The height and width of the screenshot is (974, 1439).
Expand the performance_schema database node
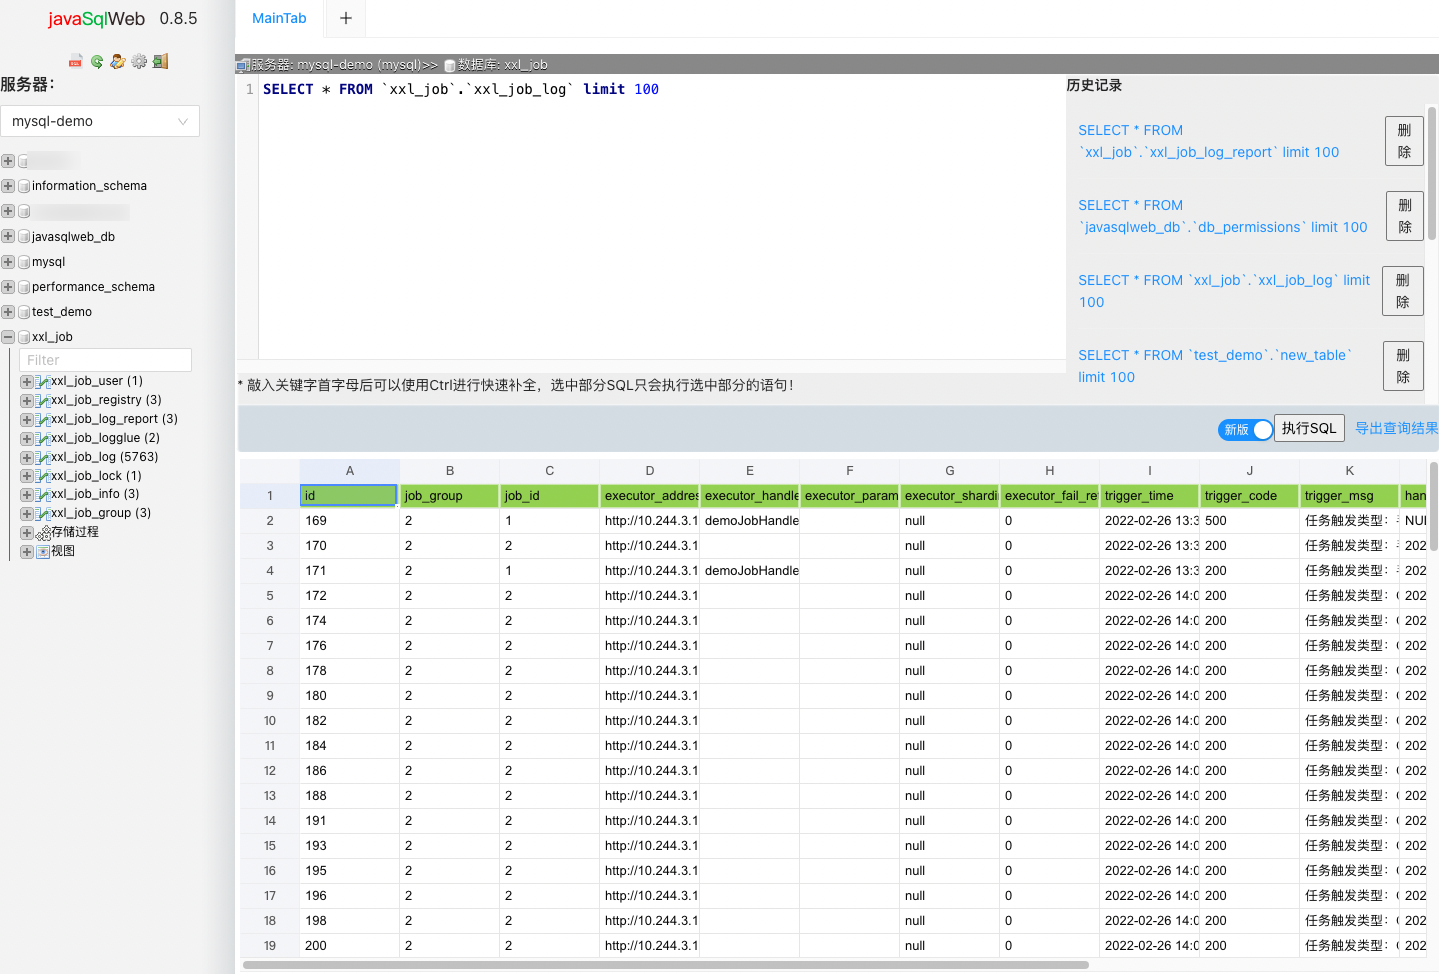8,287
